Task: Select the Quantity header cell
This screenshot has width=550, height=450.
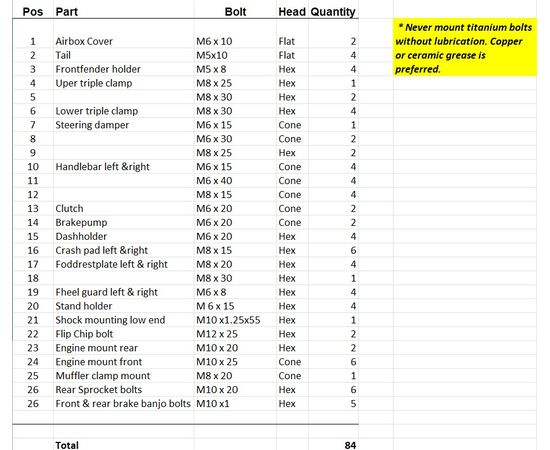Action: (333, 12)
